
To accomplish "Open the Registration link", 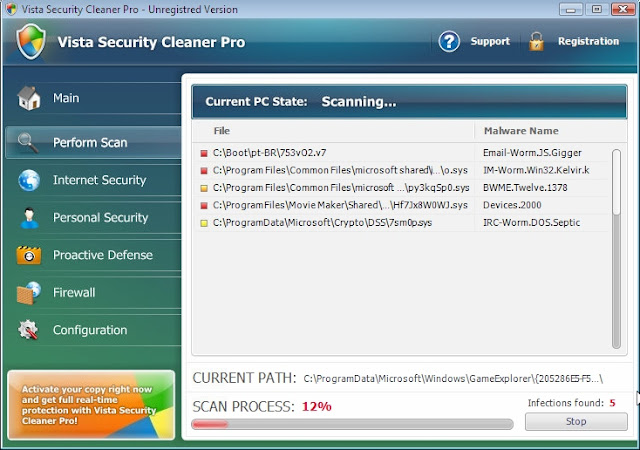I will pos(589,41).
